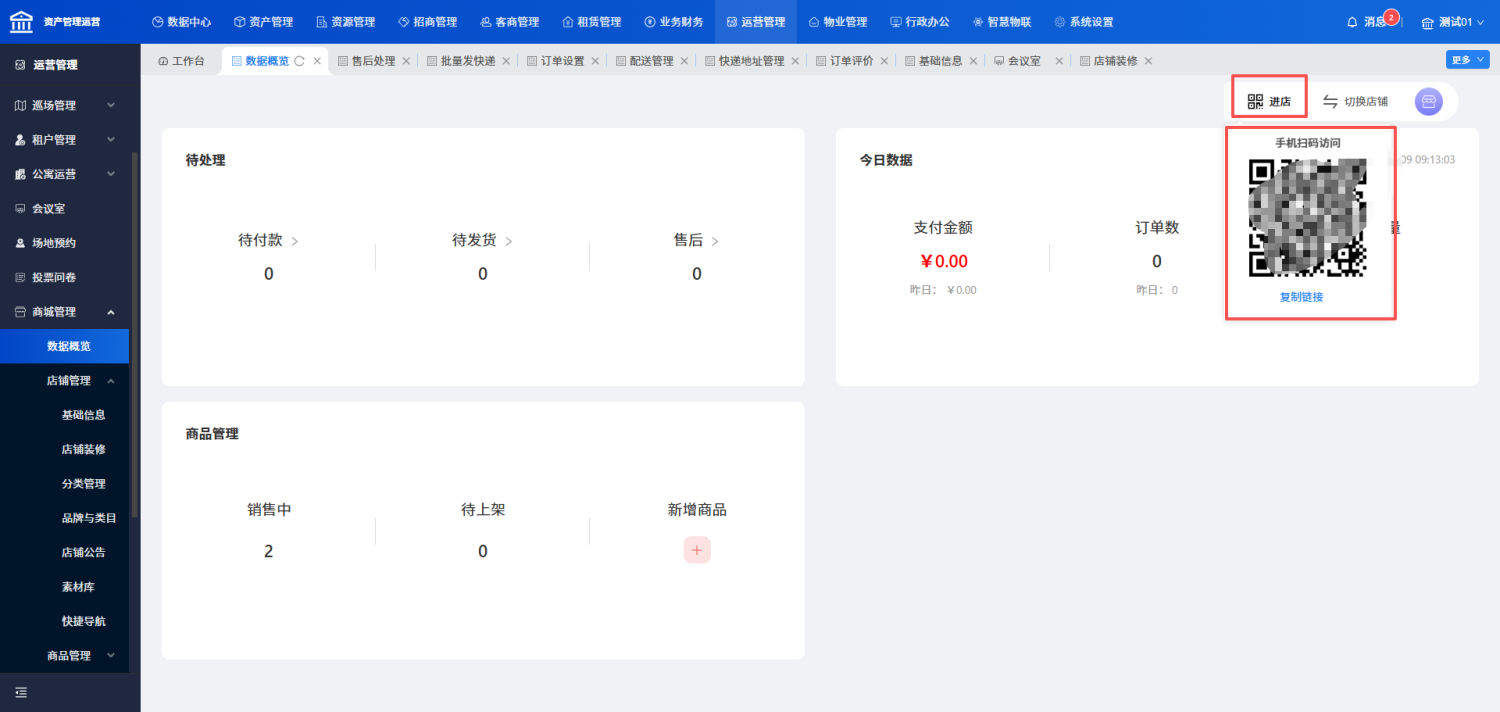Click the pink plus 新增商品 icon
This screenshot has width=1500, height=712.
click(697, 550)
